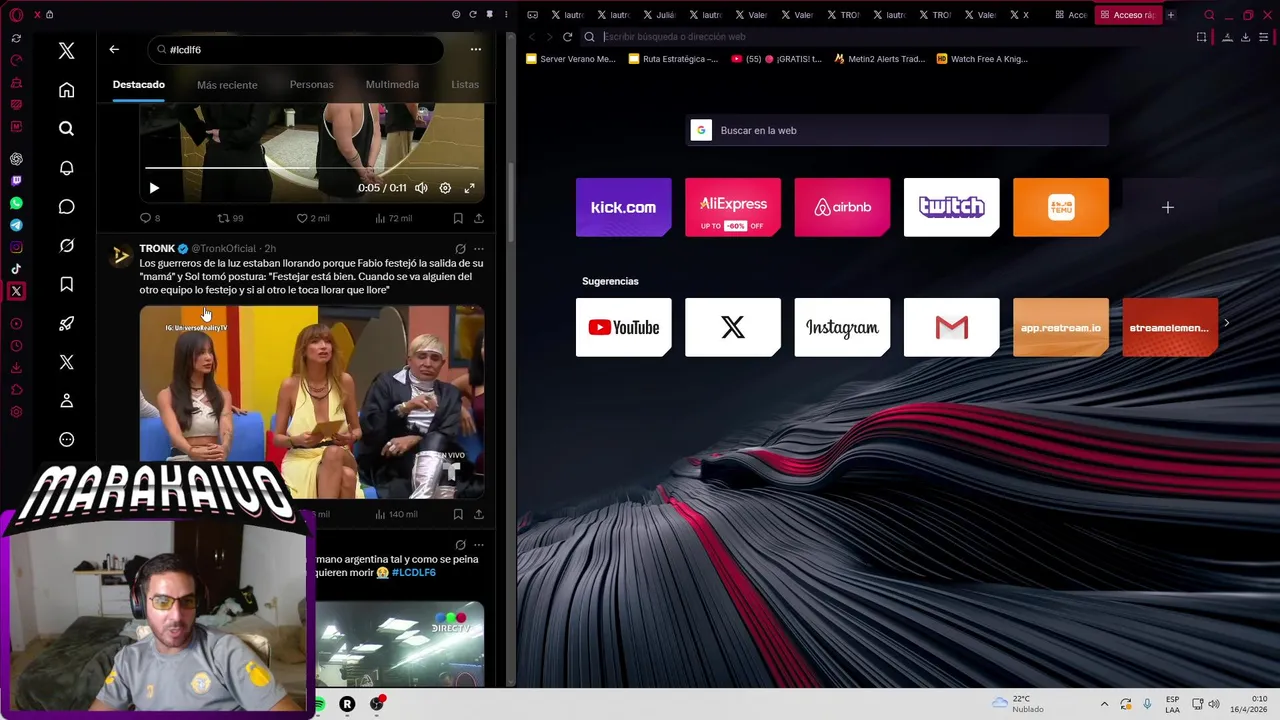
Task: Switch to Acceso rápido active tab
Action: click(1127, 15)
